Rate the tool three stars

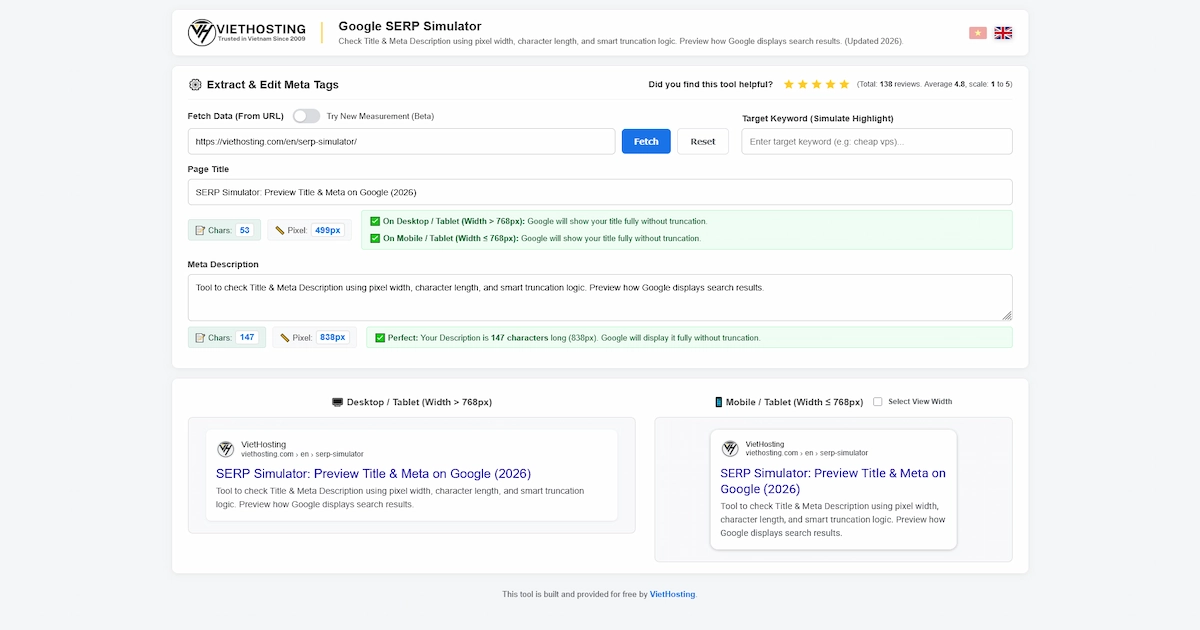(817, 85)
